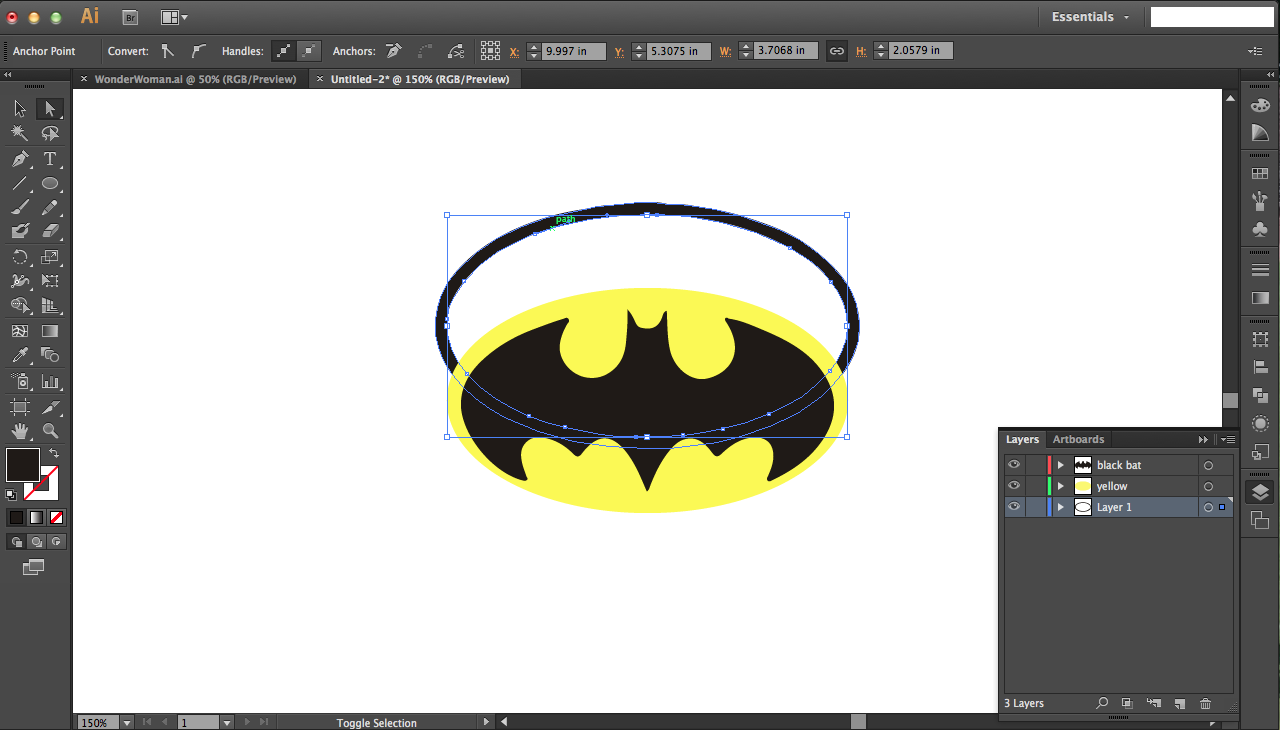
Task: Select the Lasso tool
Action: pyautogui.click(x=50, y=133)
